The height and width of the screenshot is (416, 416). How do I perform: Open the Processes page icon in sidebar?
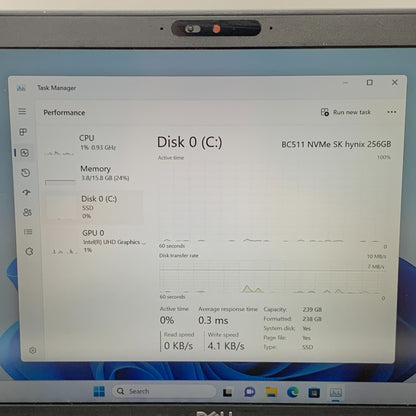(23, 132)
